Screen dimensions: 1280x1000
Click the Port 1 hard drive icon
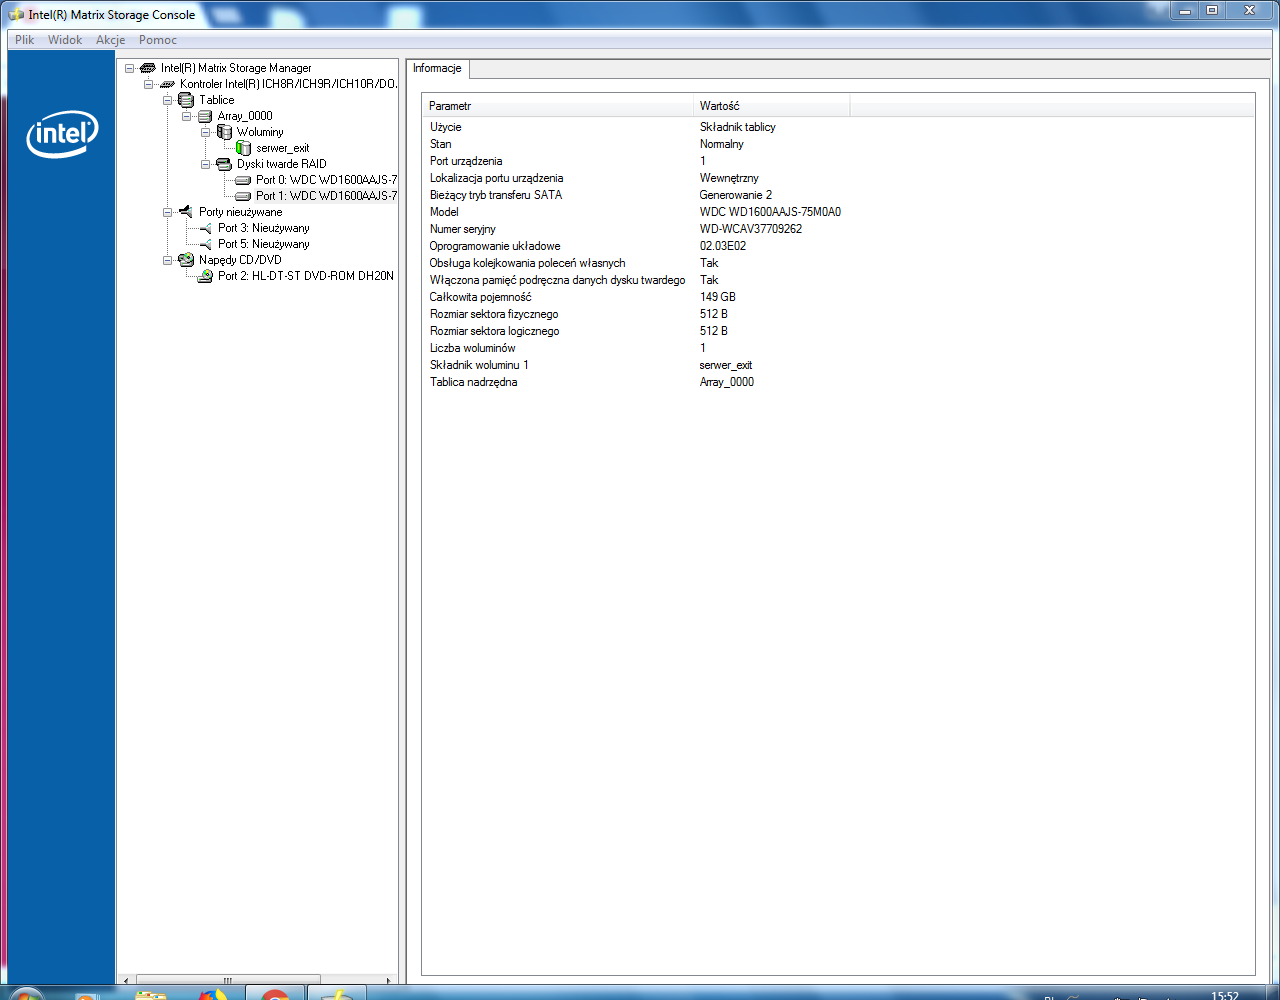(243, 196)
